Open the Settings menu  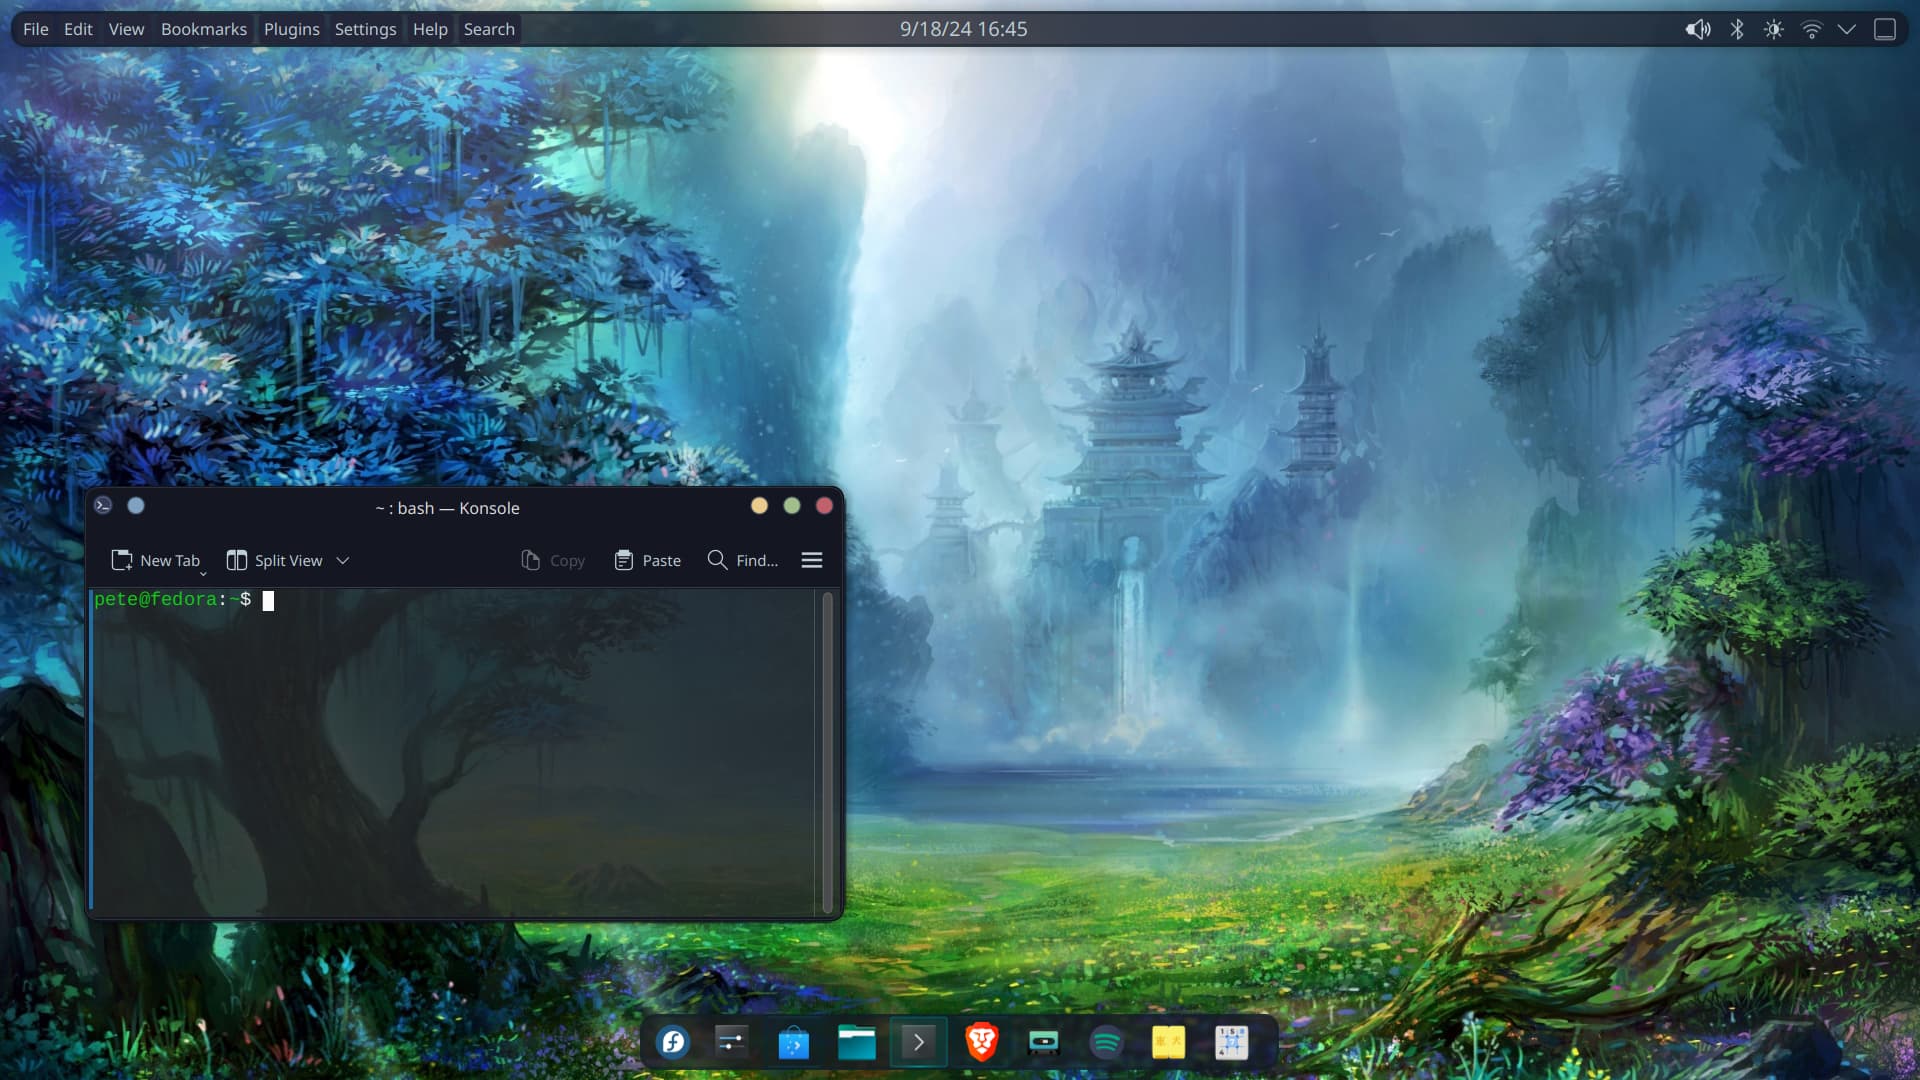coord(365,29)
